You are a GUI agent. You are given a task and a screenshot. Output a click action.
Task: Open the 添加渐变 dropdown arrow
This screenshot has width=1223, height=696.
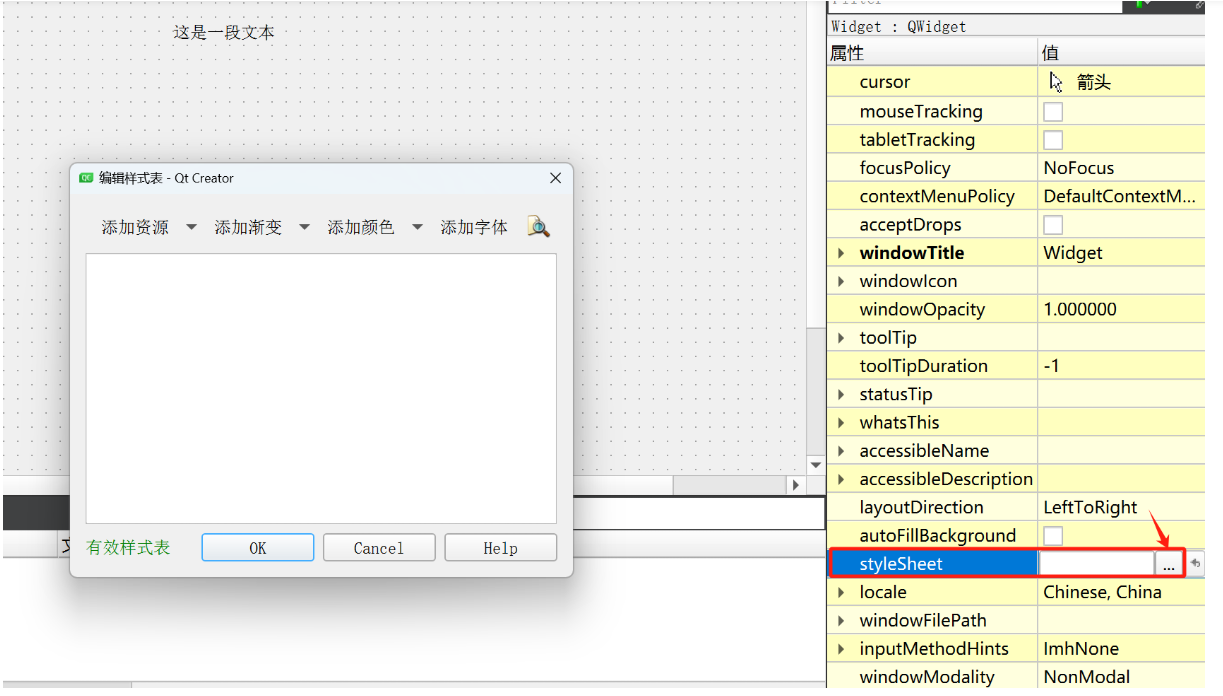click(x=304, y=228)
